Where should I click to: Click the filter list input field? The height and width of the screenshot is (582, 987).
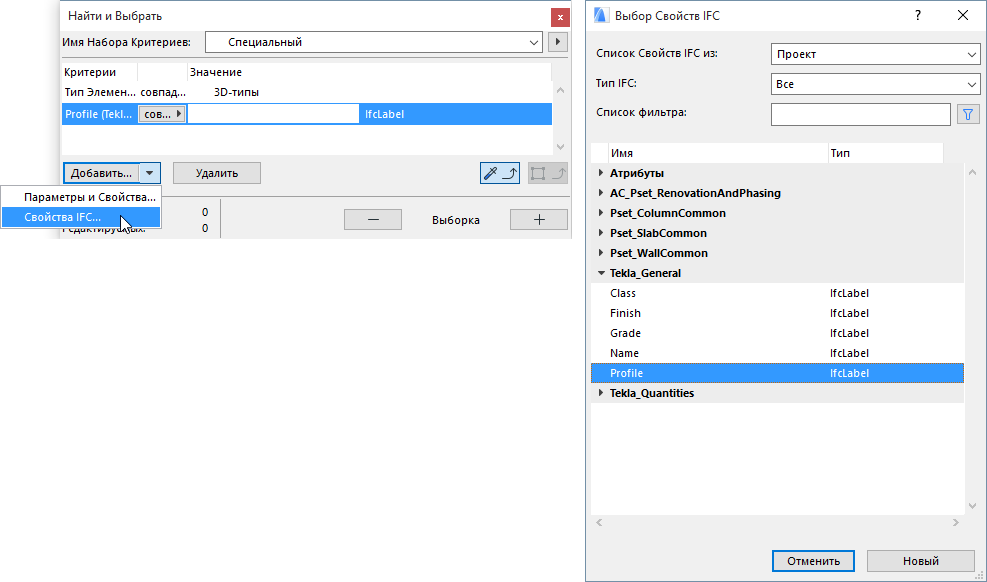coord(860,115)
